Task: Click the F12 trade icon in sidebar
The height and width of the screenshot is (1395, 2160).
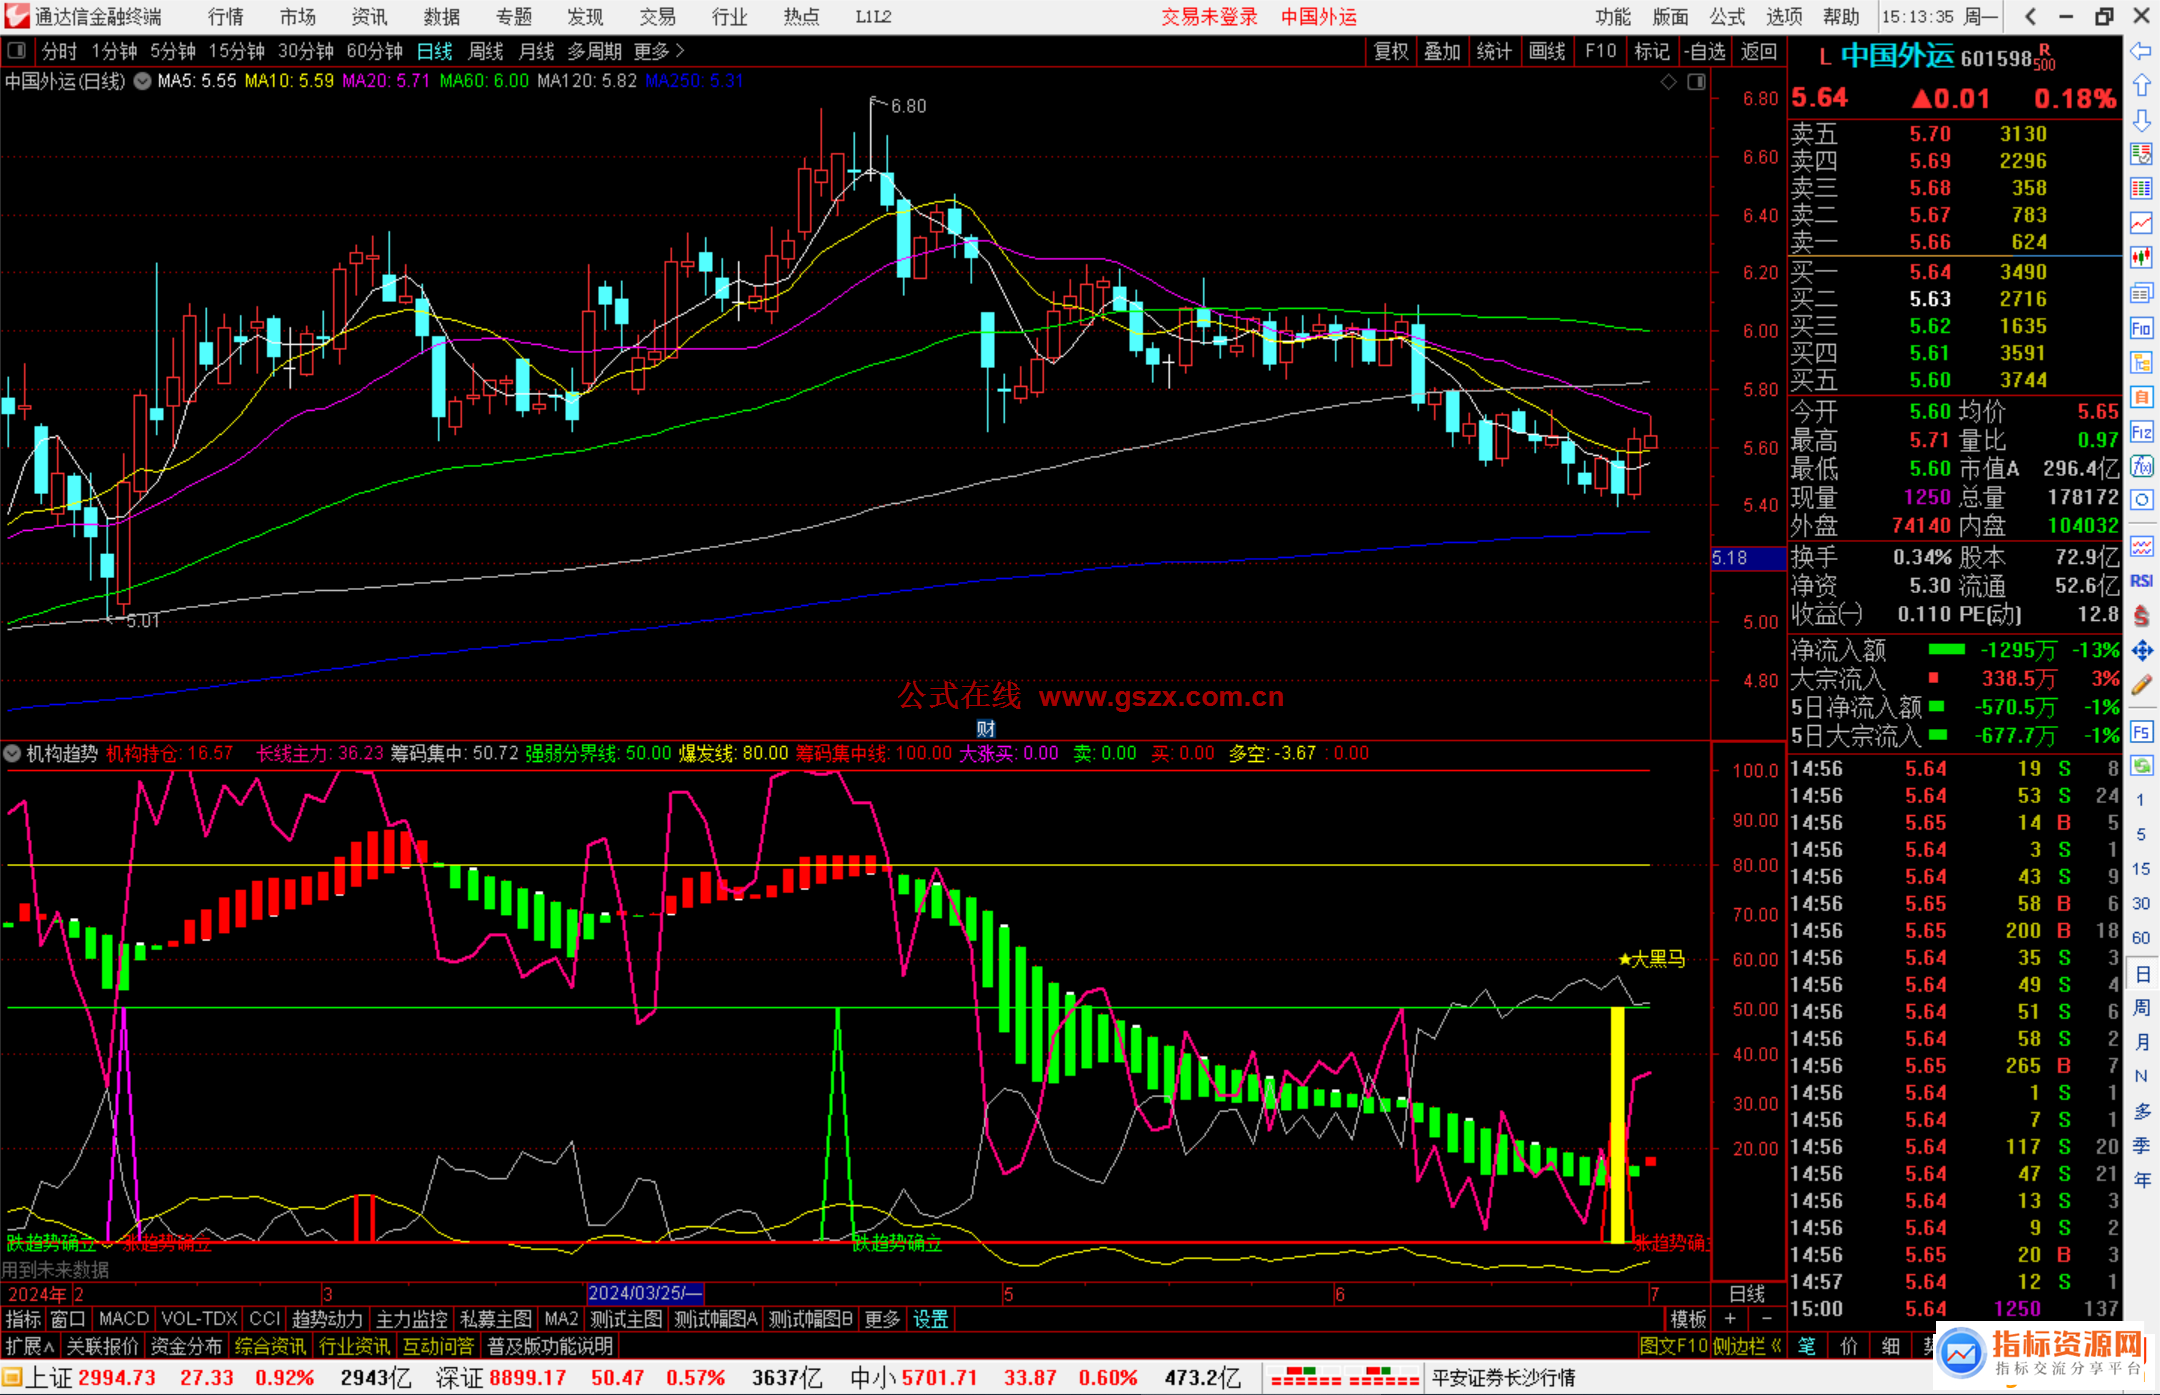Action: click(x=2141, y=432)
